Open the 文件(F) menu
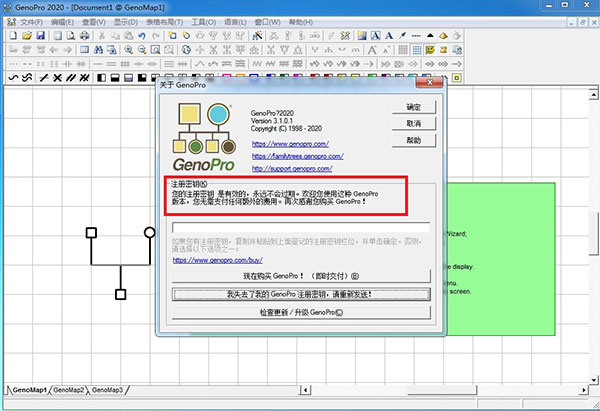 tap(31, 22)
